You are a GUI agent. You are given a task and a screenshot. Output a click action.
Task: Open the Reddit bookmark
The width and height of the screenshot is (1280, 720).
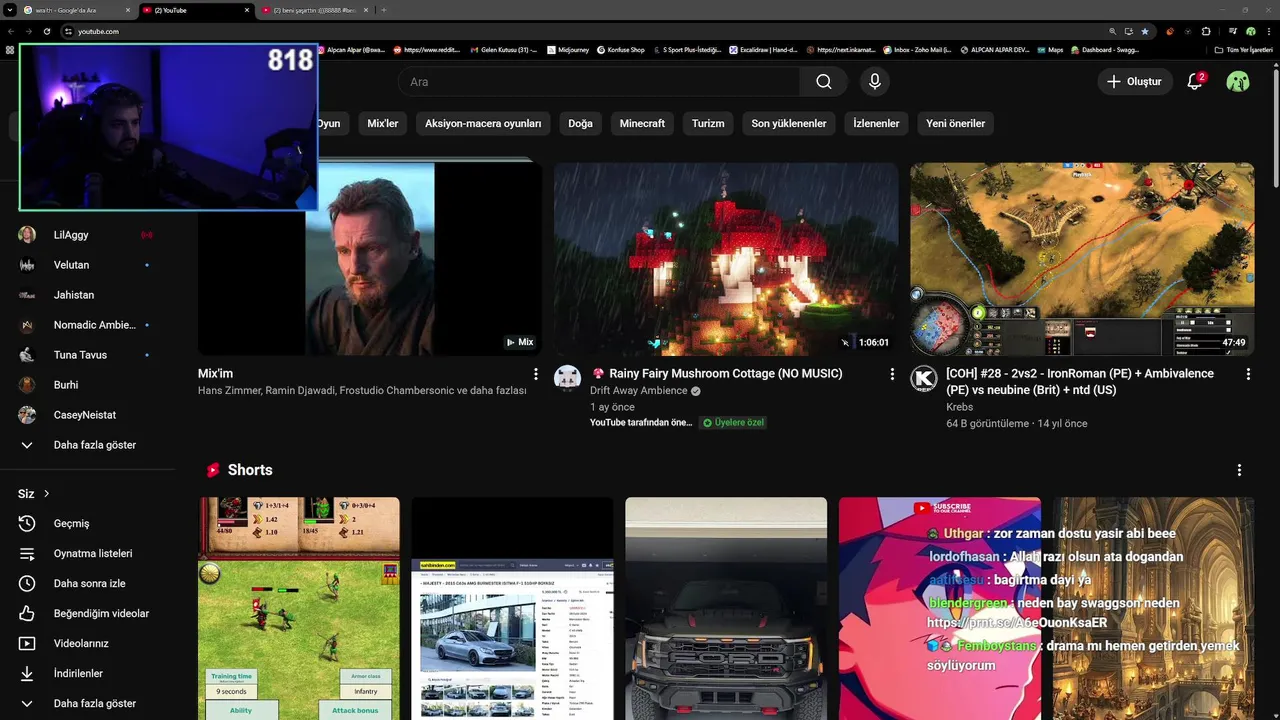pyautogui.click(x=427, y=50)
